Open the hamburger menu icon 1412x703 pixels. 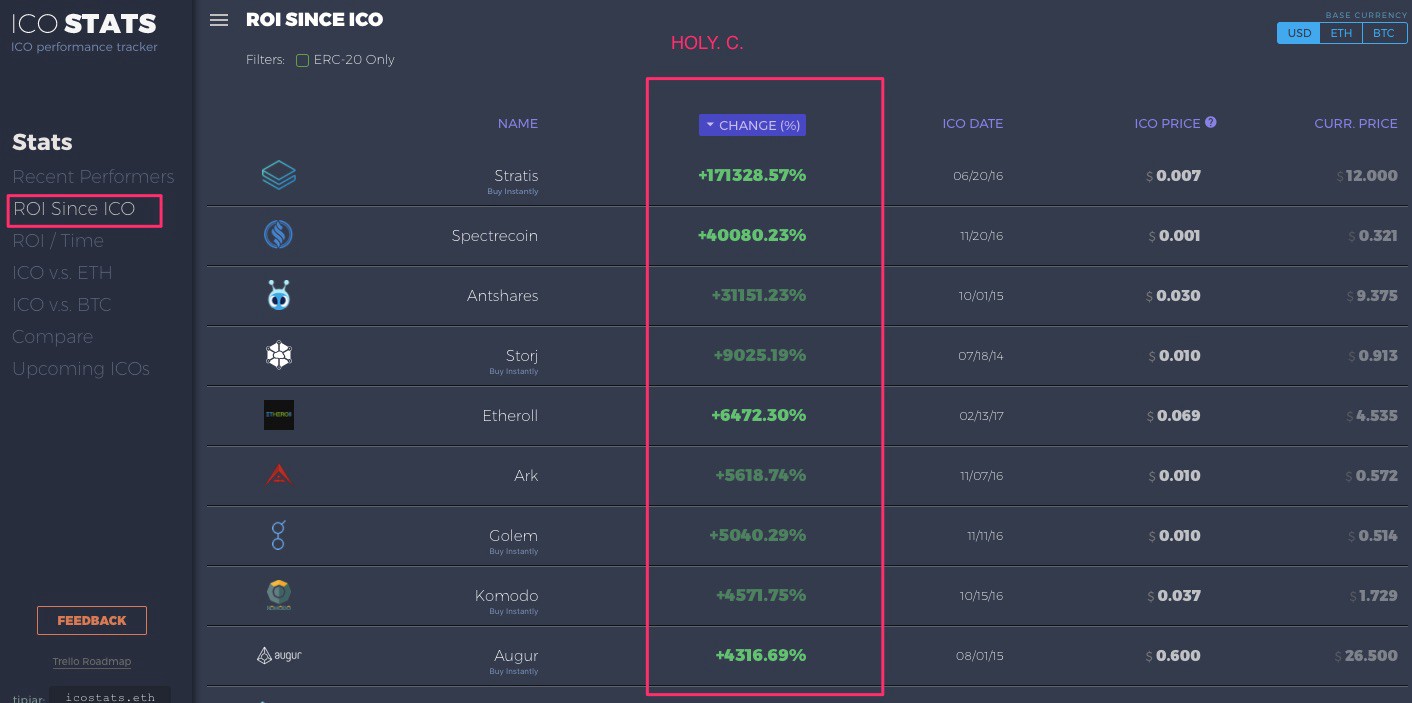pyautogui.click(x=219, y=20)
